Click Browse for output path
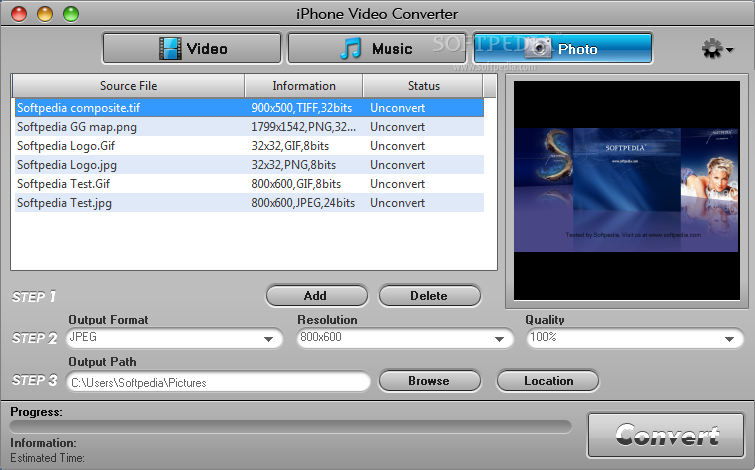This screenshot has height=470, width=755. (x=430, y=381)
